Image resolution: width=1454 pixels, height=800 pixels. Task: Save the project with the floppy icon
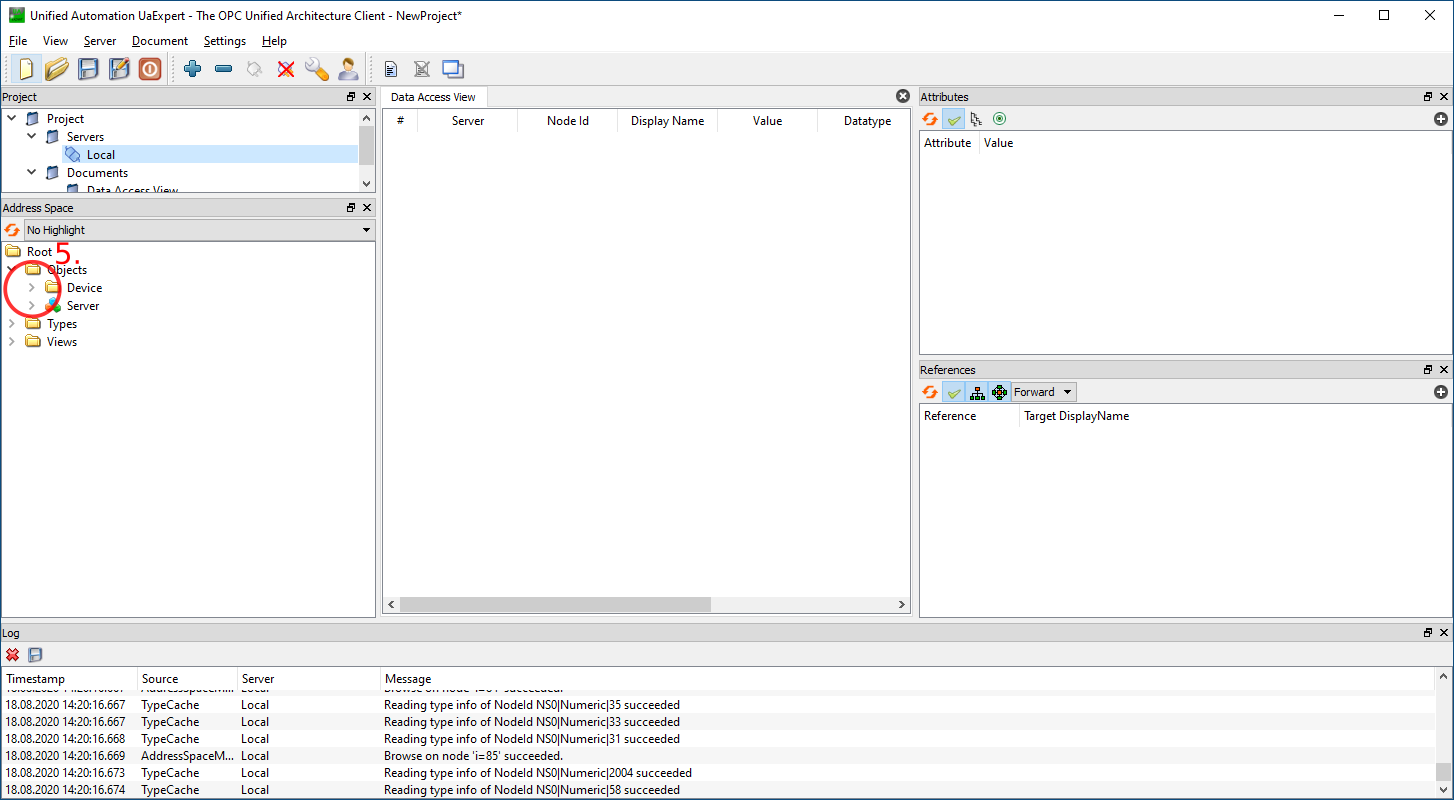pos(88,69)
